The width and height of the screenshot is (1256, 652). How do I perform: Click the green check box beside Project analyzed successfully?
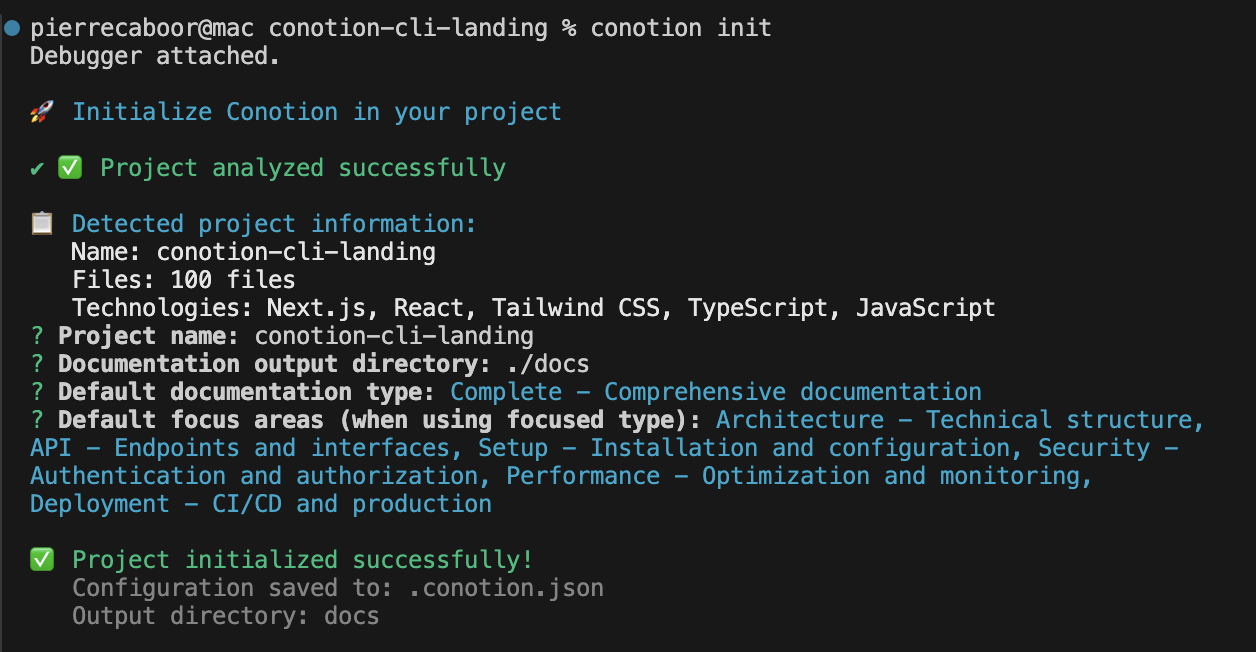pyautogui.click(x=70, y=168)
